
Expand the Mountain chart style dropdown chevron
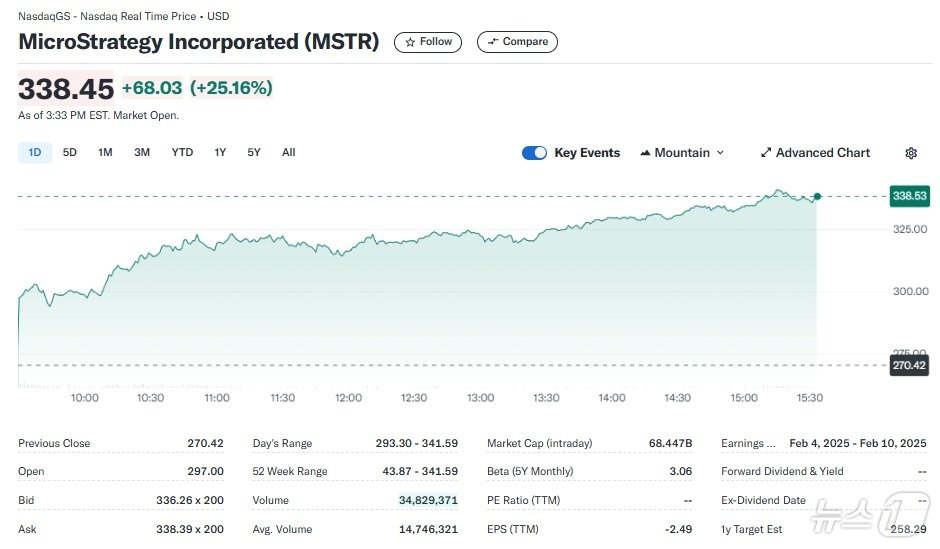click(x=720, y=153)
